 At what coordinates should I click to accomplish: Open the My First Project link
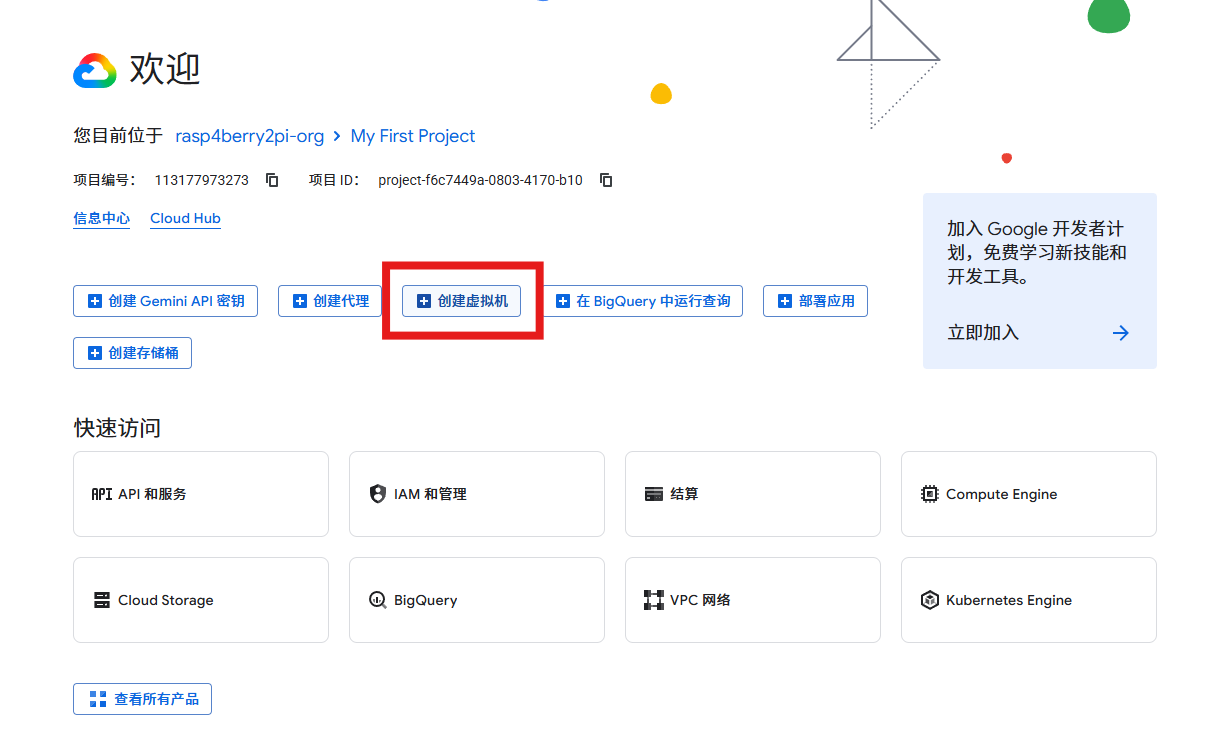[x=413, y=136]
